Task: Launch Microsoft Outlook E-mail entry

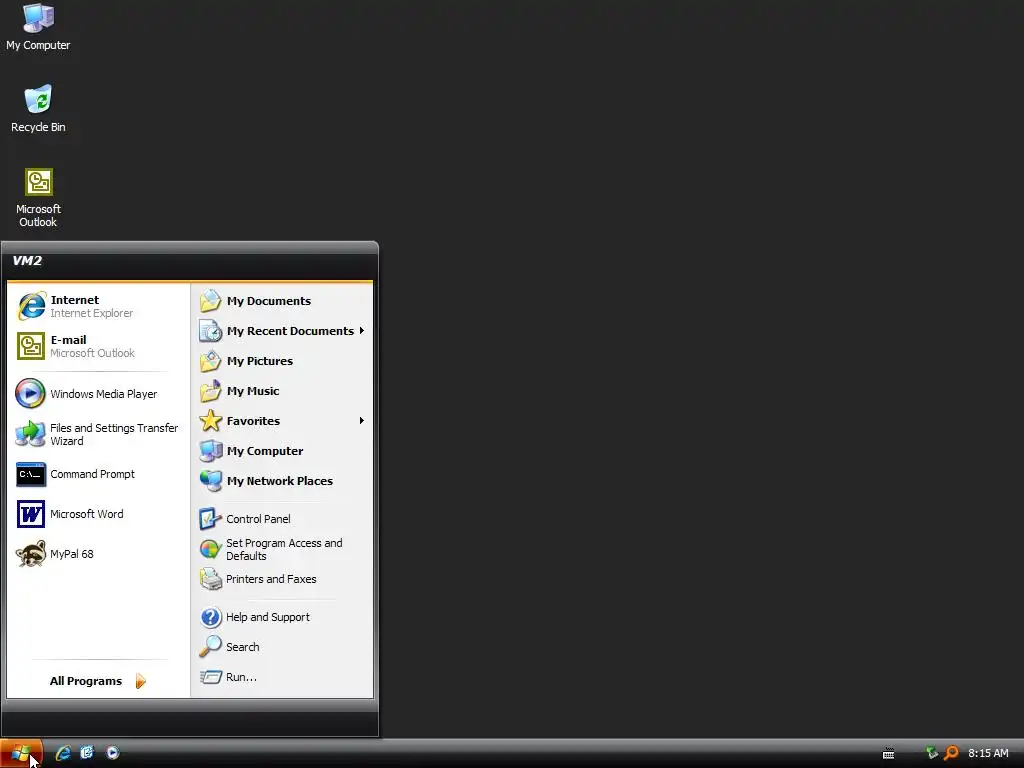Action: pos(98,346)
